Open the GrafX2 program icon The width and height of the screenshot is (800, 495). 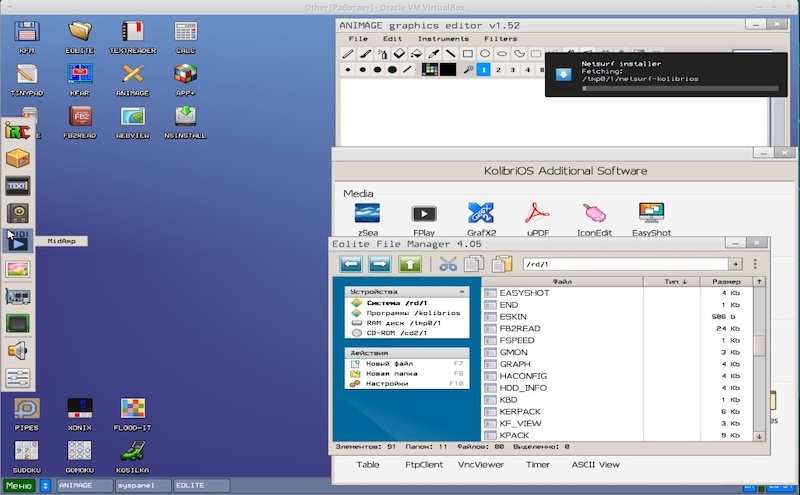click(x=482, y=212)
